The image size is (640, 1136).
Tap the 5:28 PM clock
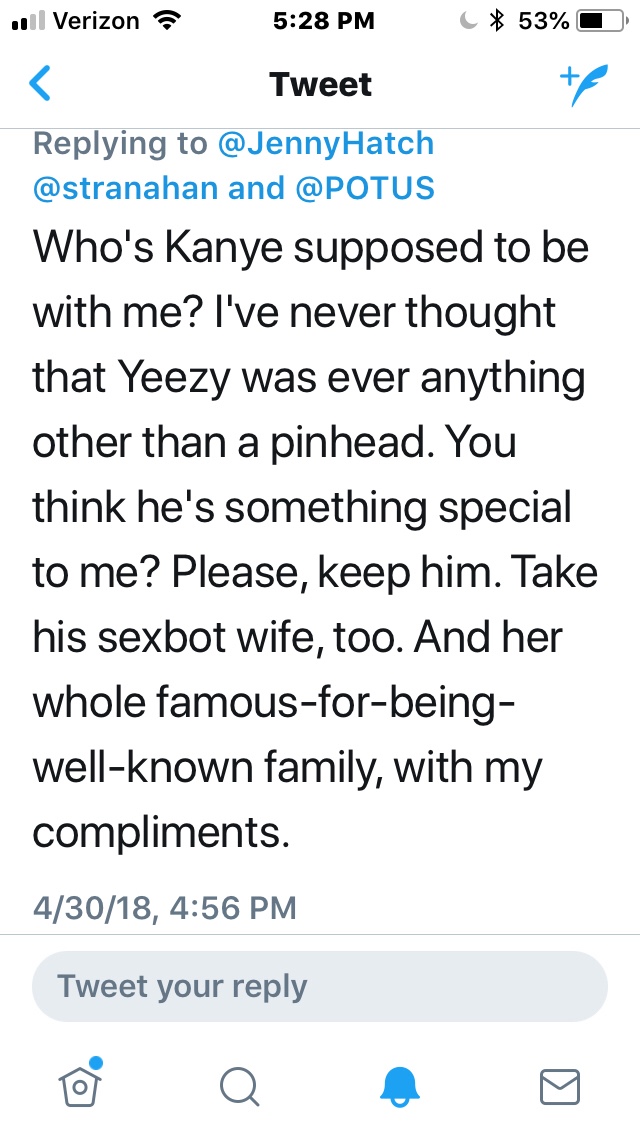(321, 20)
